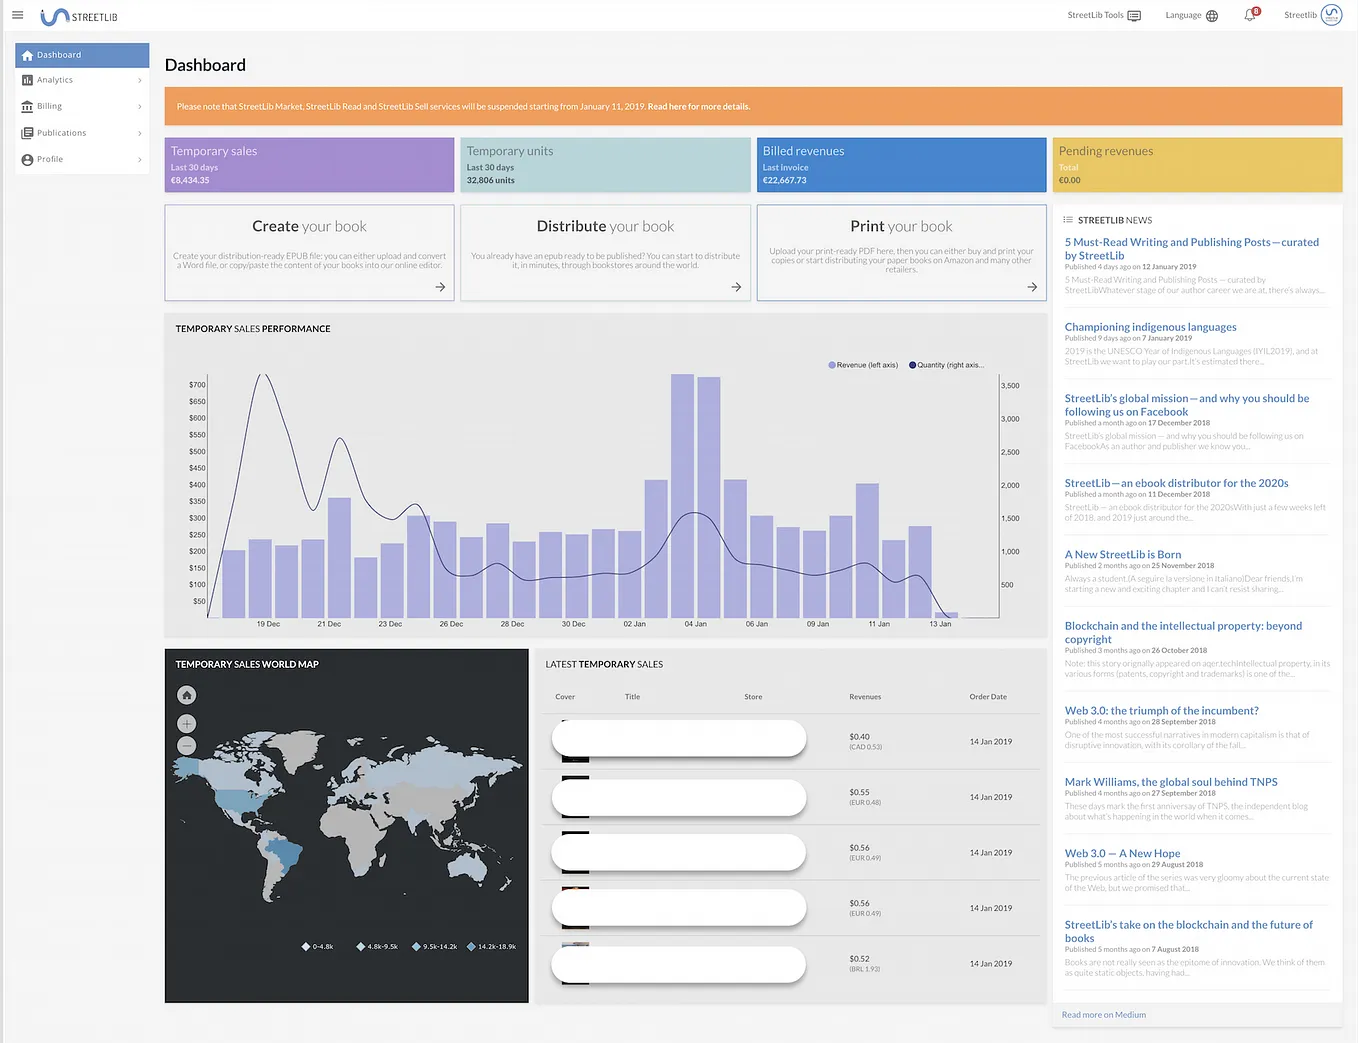The image size is (1358, 1043).
Task: Toggle the 0-4.8k map legend range
Action: 317,946
